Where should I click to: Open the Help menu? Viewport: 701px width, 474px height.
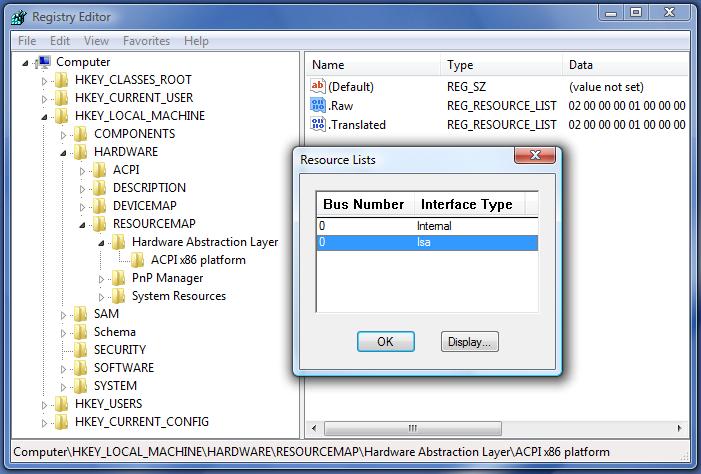[196, 41]
